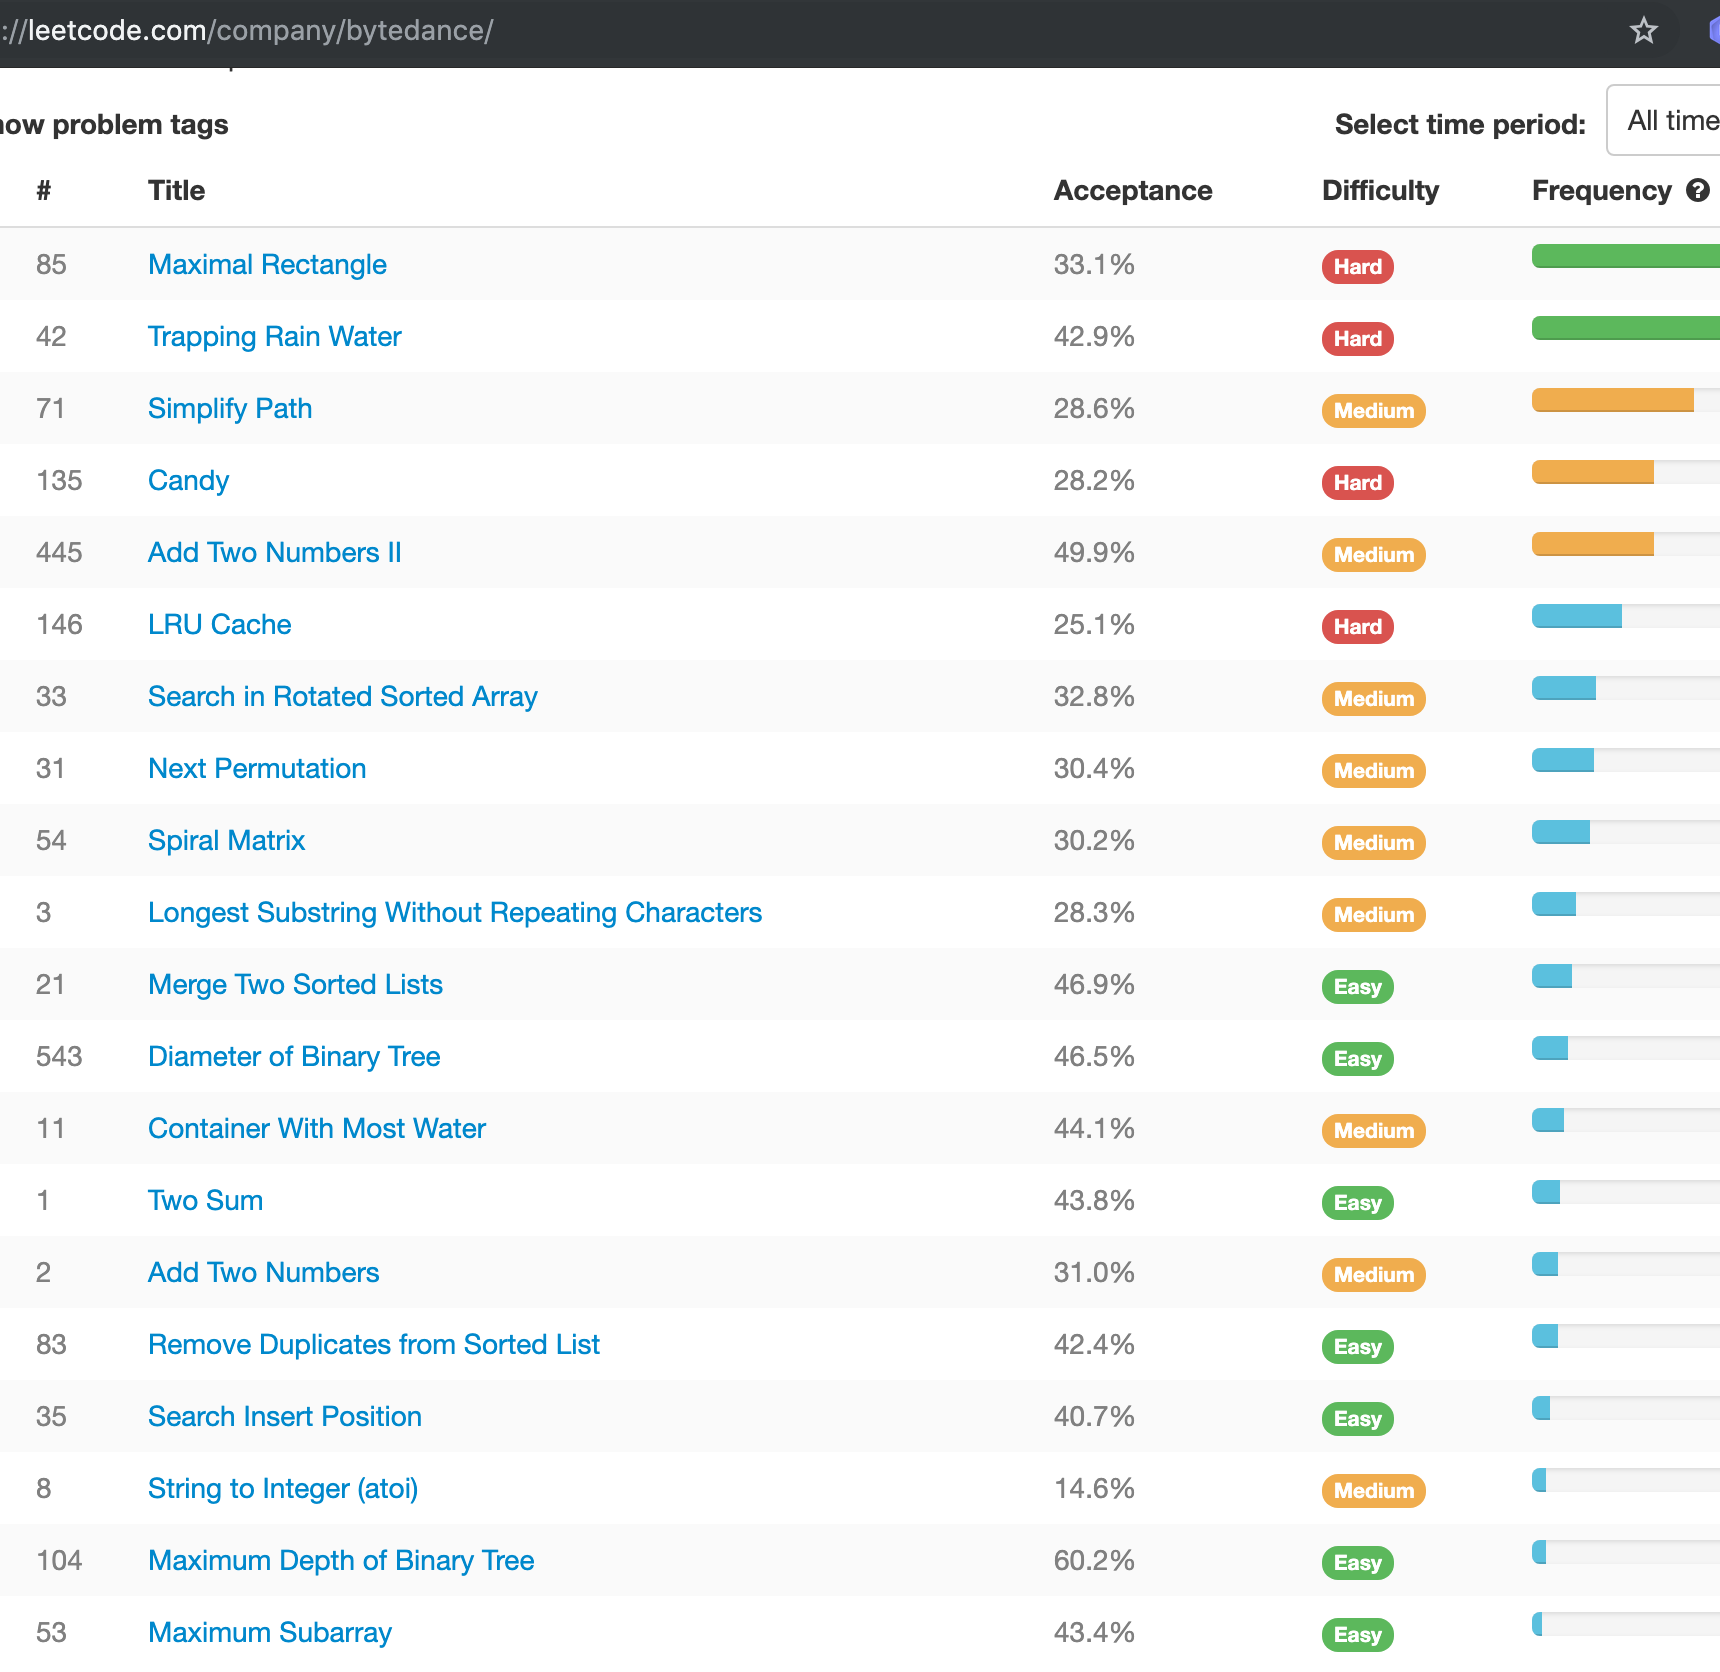Click the bookmark star icon
The height and width of the screenshot is (1672, 1720).
click(1643, 31)
